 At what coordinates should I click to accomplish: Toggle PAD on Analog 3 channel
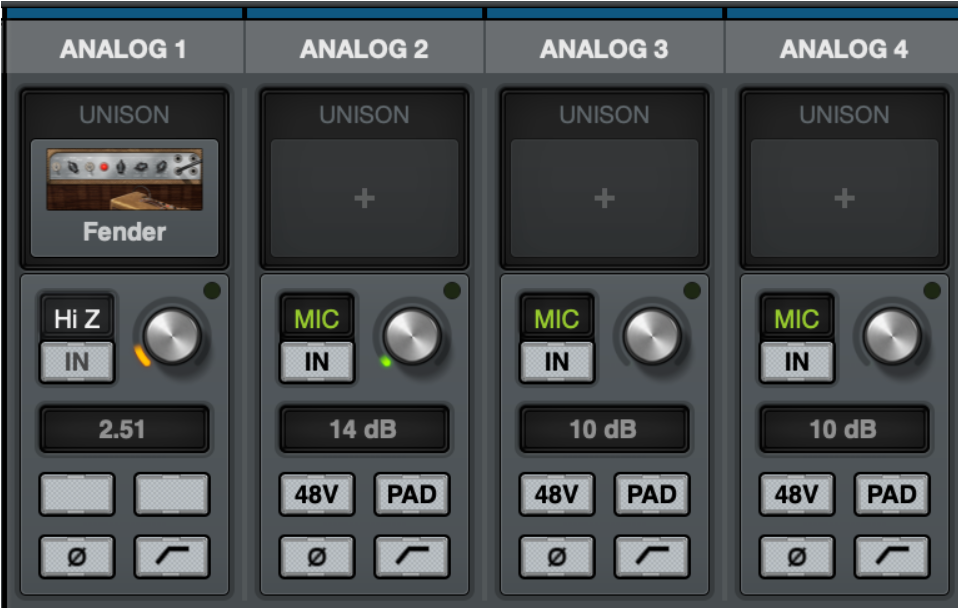pos(652,494)
